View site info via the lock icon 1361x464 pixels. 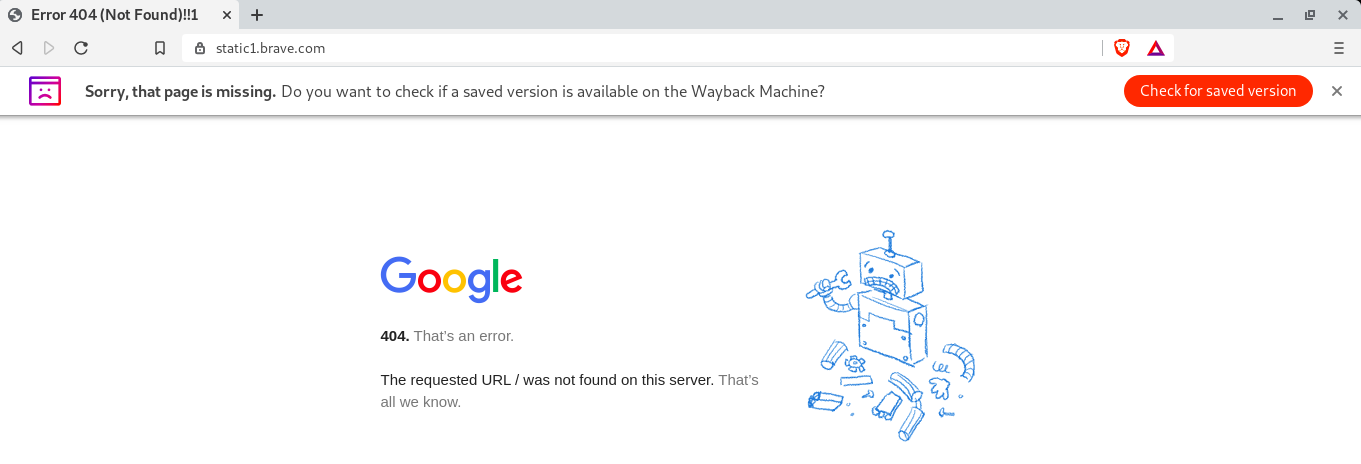click(x=199, y=48)
